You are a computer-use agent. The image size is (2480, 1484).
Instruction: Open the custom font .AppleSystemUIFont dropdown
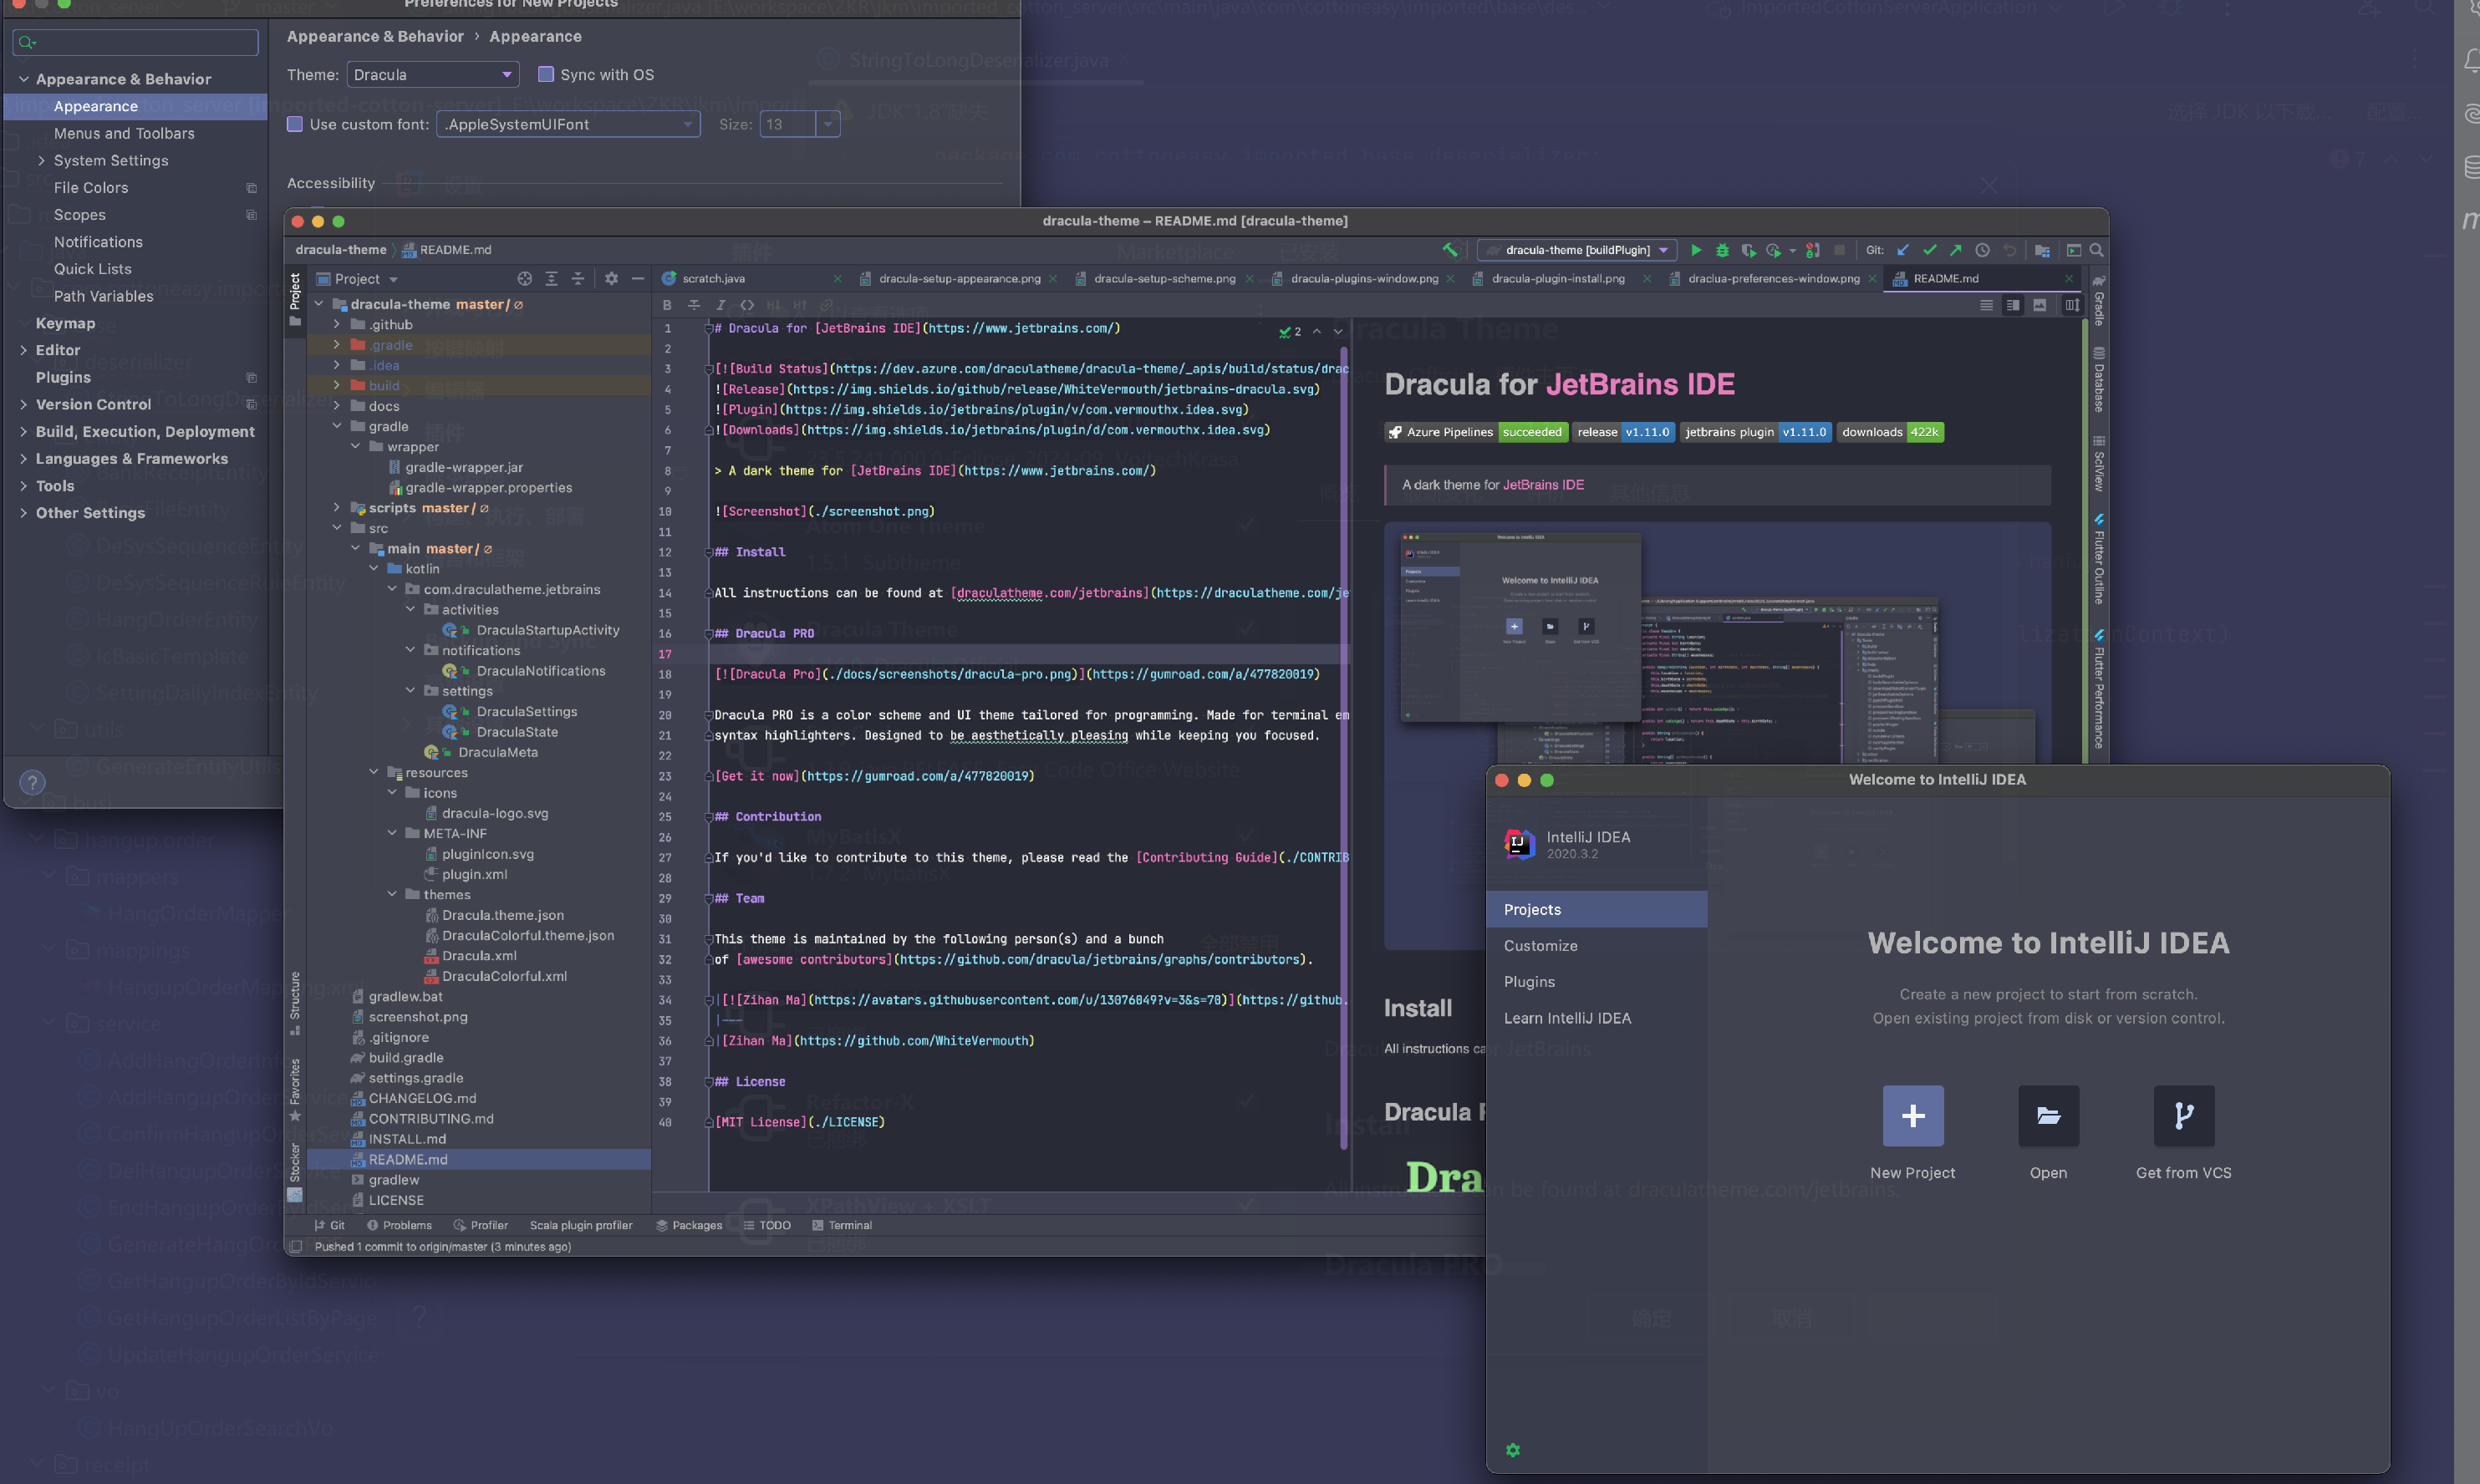pos(568,124)
